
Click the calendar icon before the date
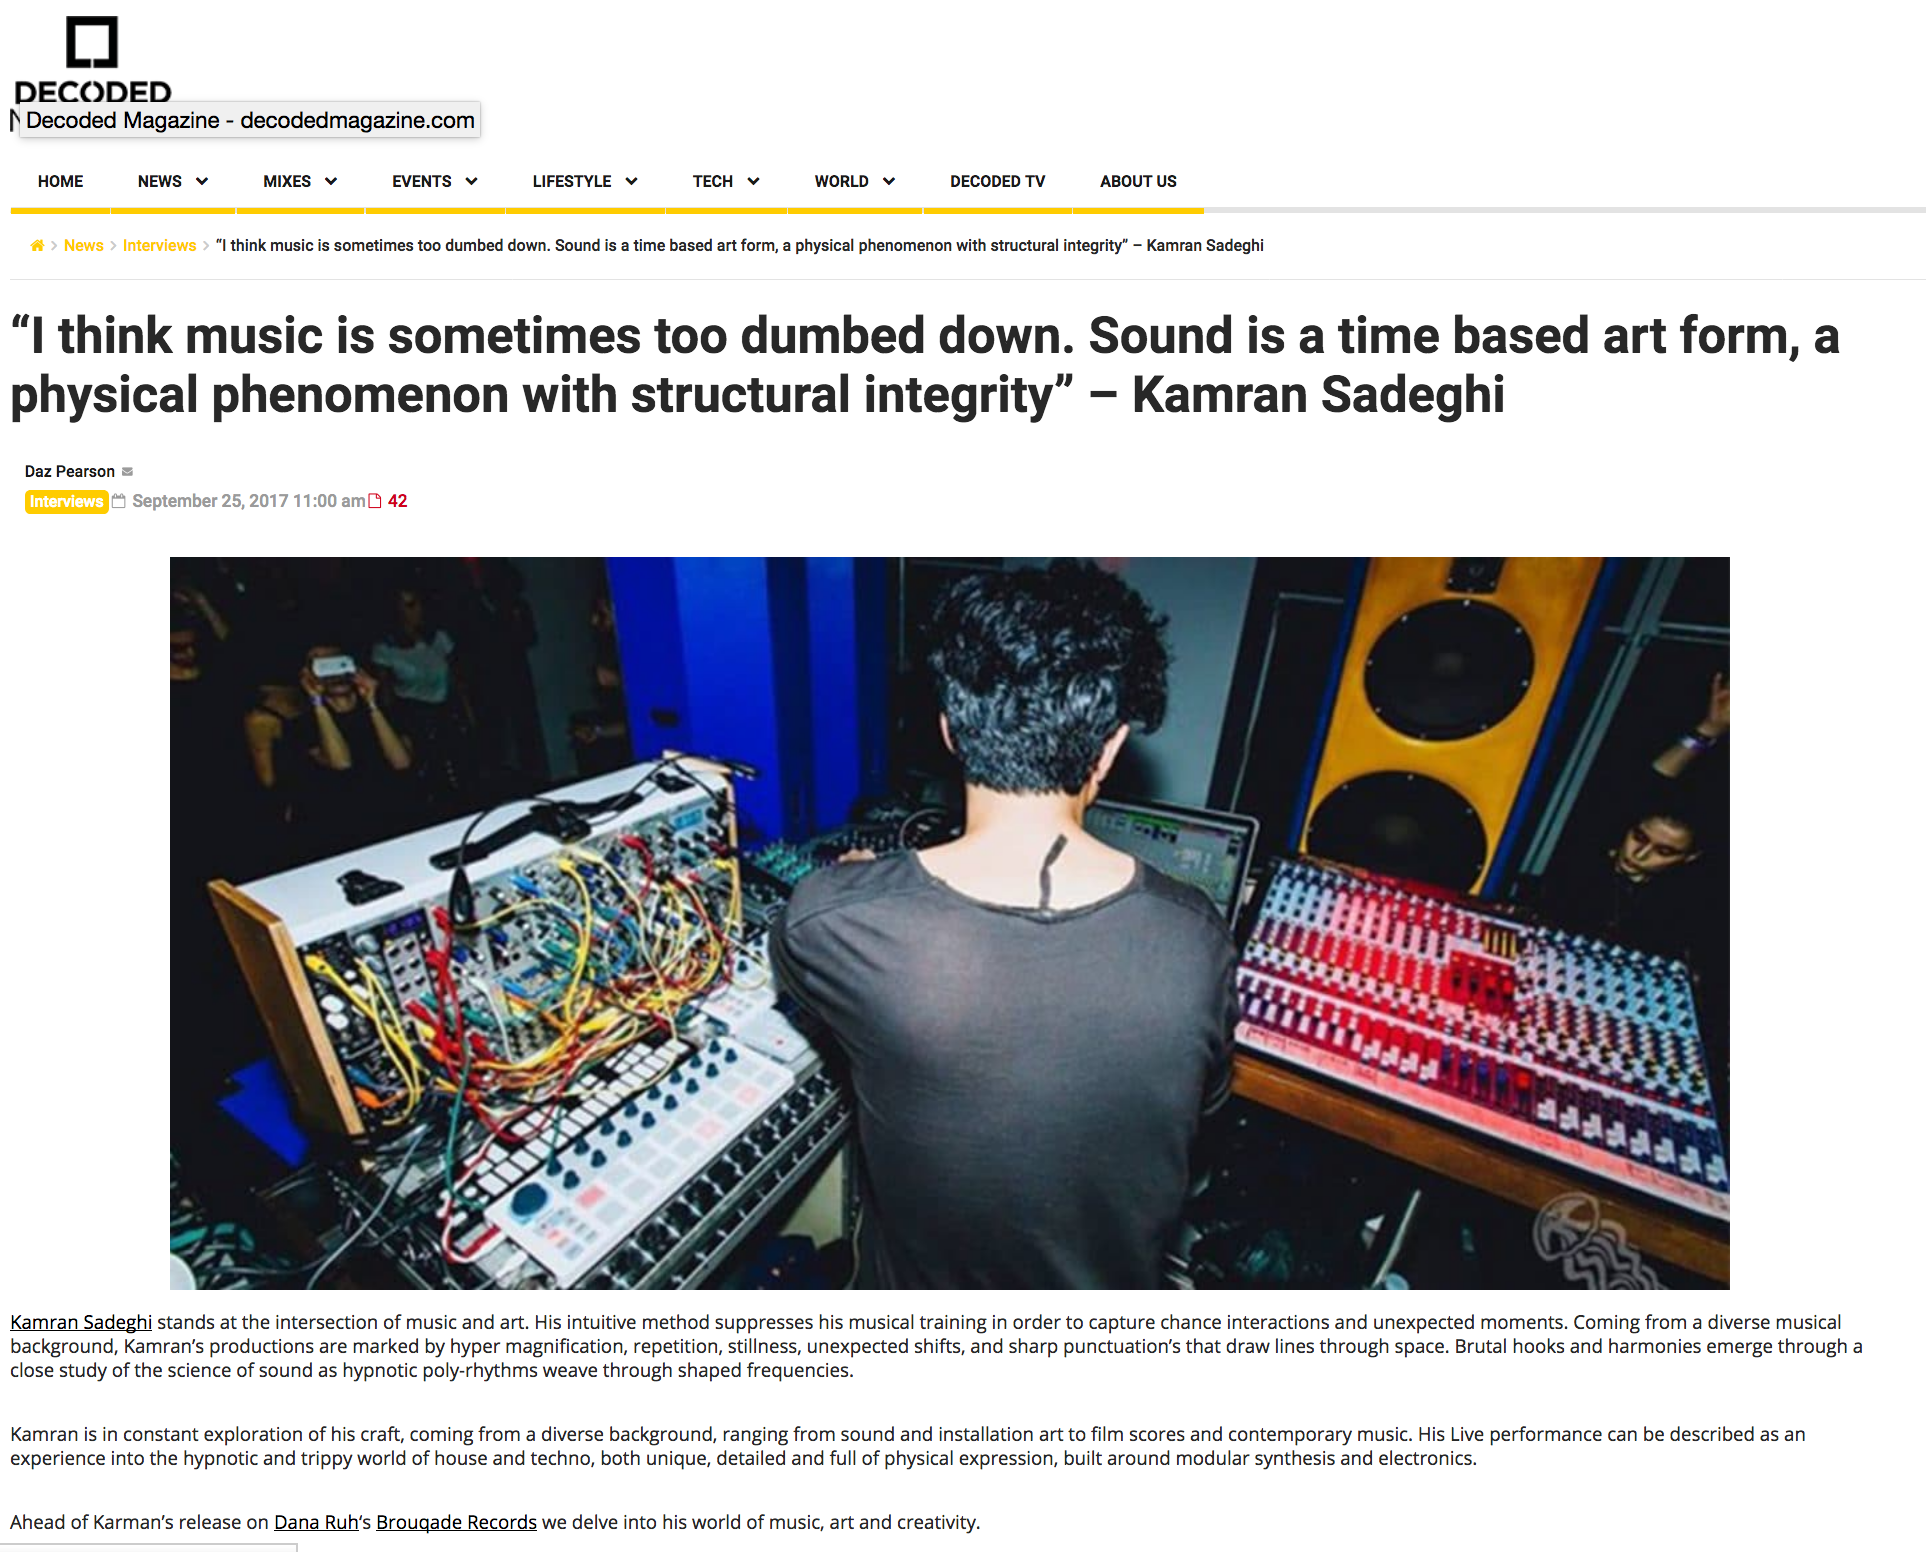pos(119,501)
